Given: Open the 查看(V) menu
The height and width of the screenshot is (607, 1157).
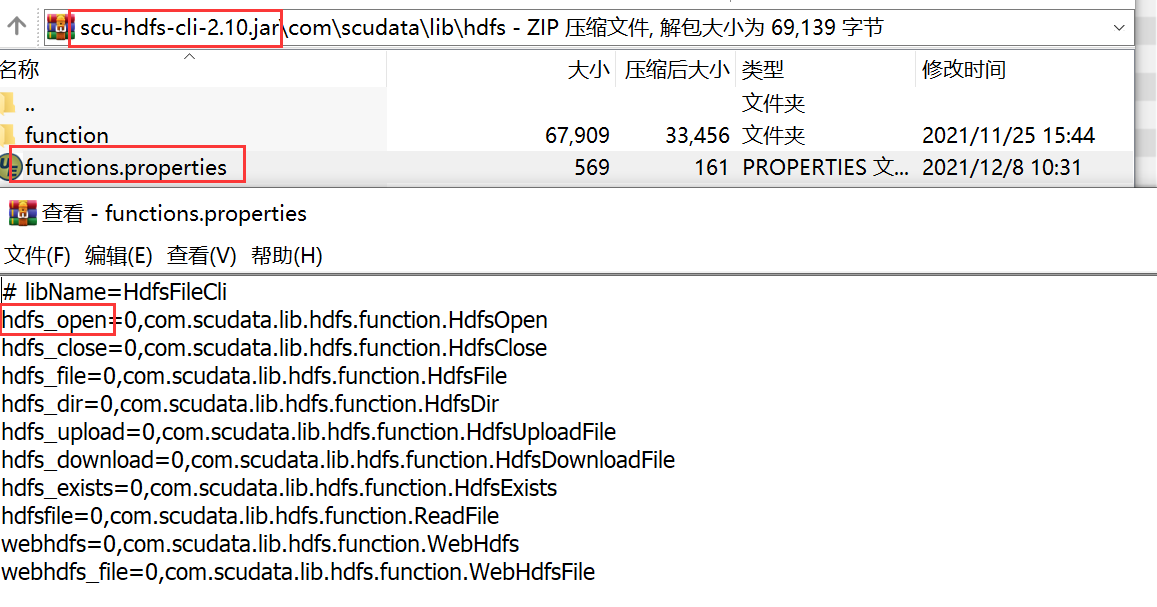Looking at the screenshot, I should pyautogui.click(x=202, y=255).
